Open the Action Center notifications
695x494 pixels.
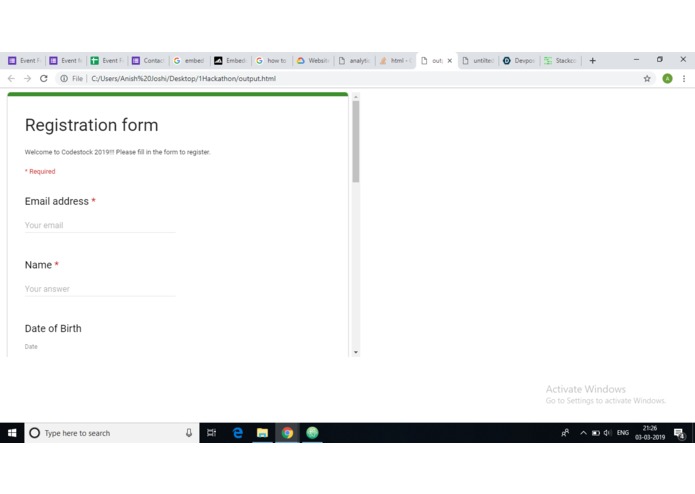679,433
